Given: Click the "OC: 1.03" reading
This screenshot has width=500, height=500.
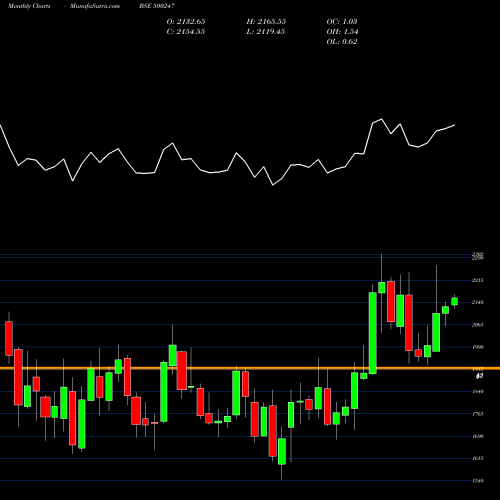Looking at the screenshot, I should pos(342,21).
